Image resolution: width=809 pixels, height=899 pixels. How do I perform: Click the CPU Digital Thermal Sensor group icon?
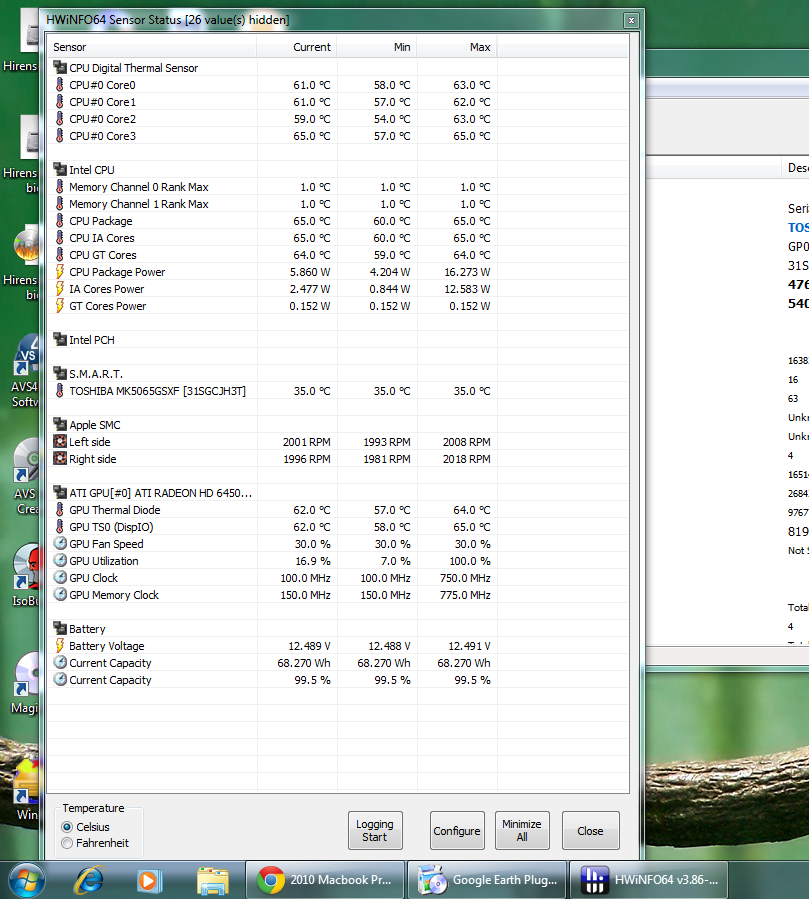[60, 68]
